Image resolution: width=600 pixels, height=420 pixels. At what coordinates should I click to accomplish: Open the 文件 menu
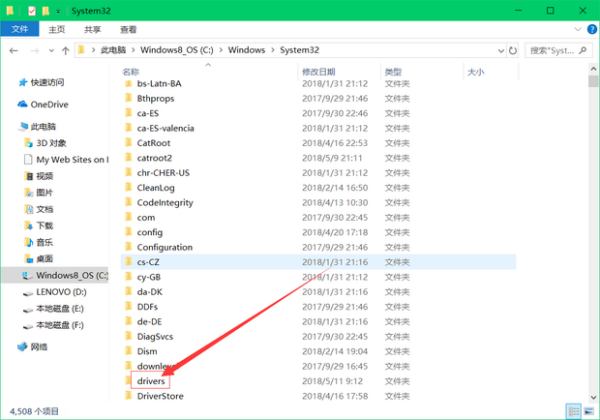point(19,30)
